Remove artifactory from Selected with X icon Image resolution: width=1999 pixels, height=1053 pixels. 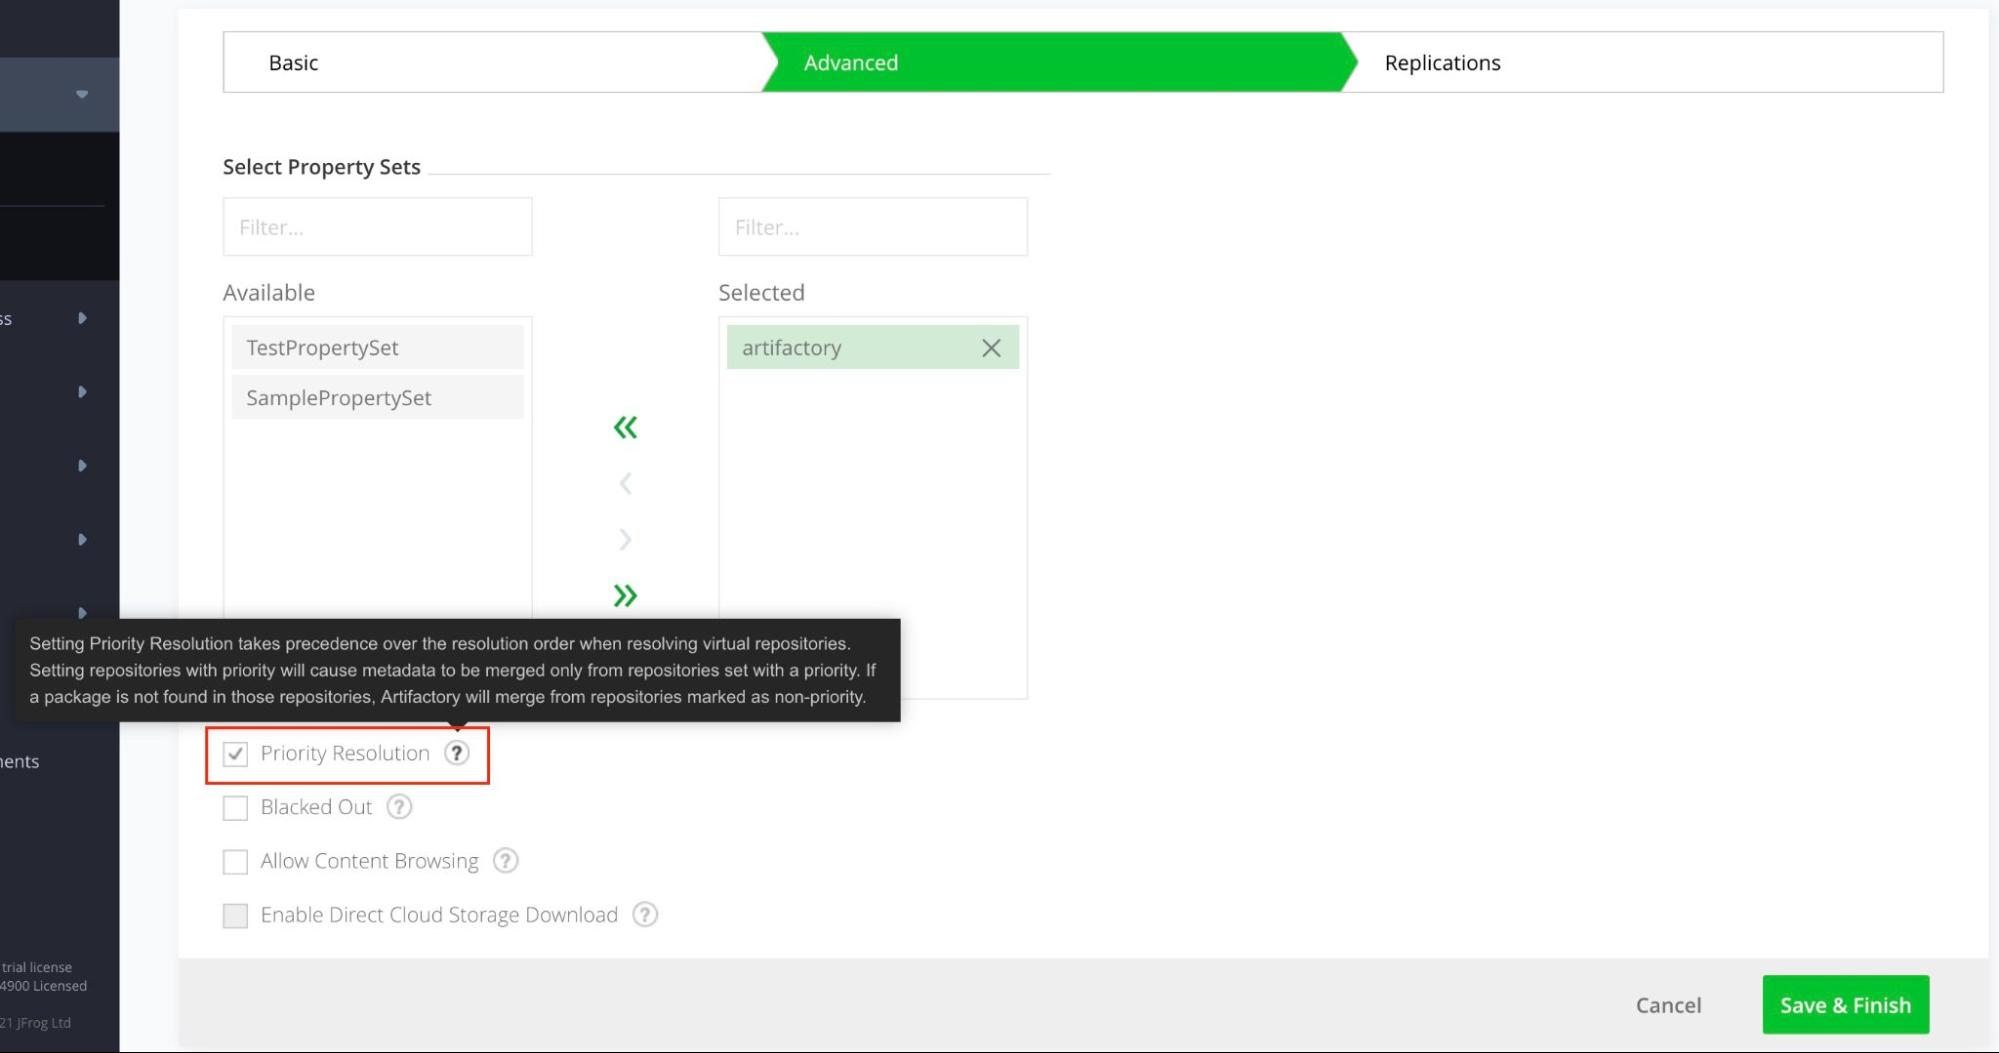point(991,348)
